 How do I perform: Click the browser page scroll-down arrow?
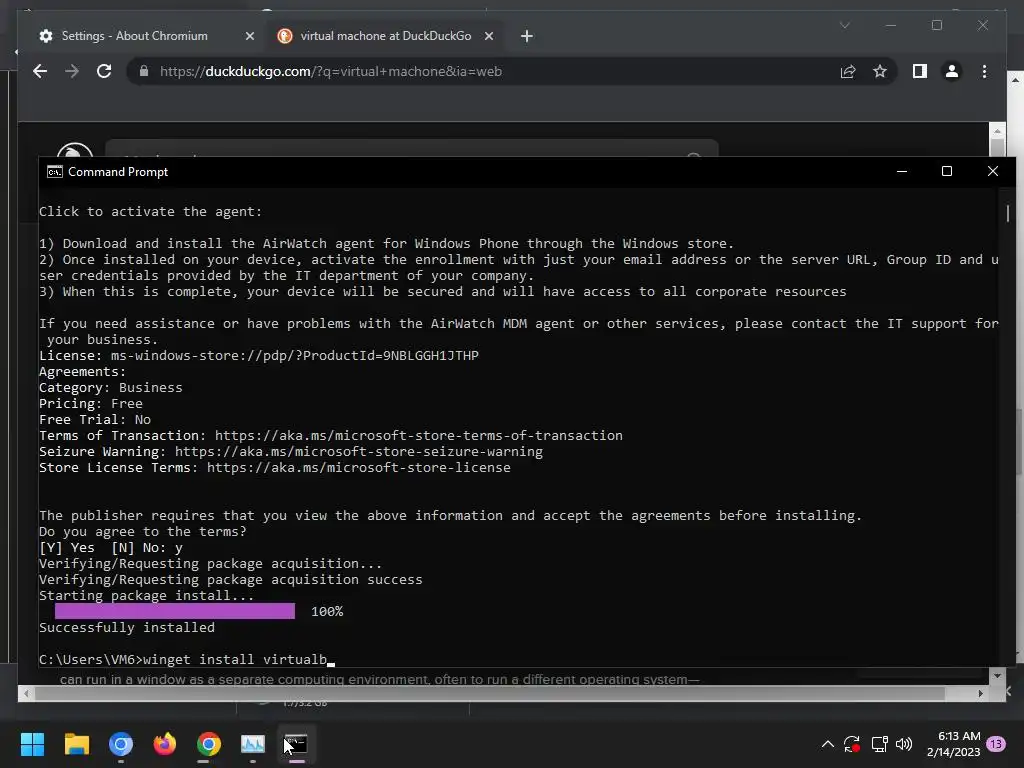tap(997, 676)
